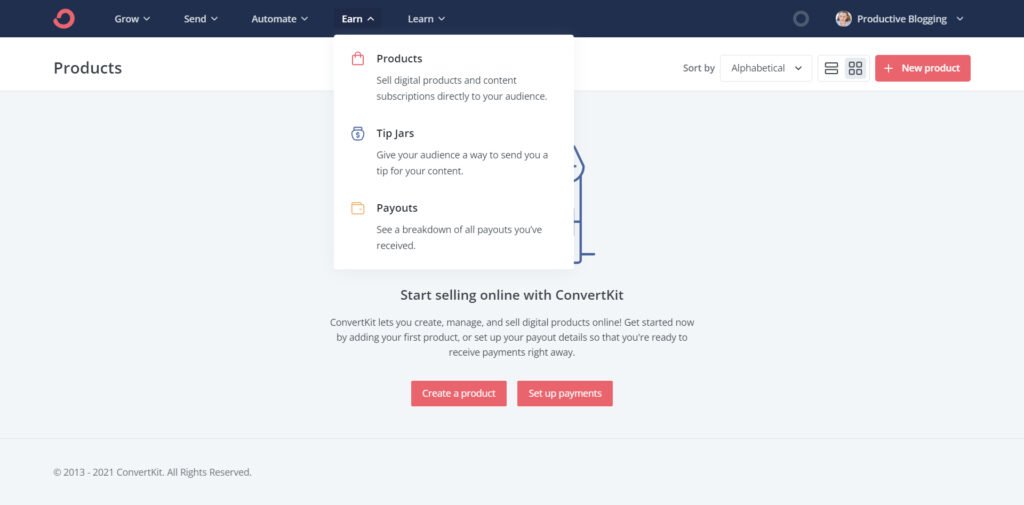Open the Learn dropdown menu
The height and width of the screenshot is (505, 1024).
point(426,19)
